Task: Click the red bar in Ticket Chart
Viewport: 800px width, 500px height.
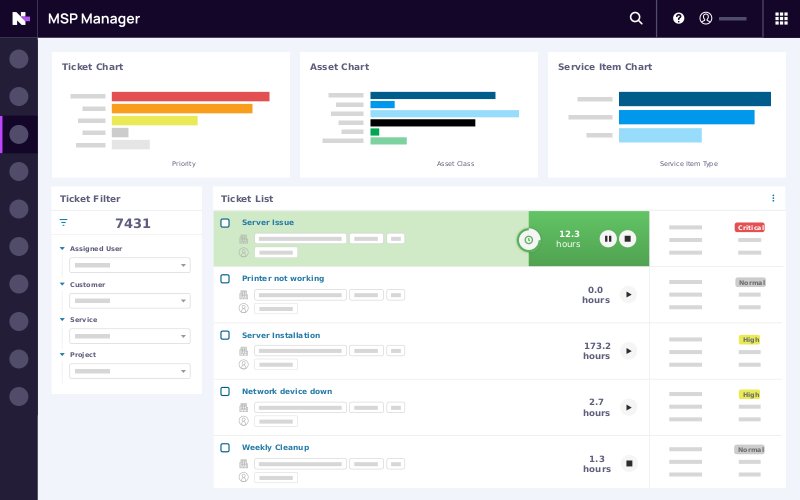Action: (x=190, y=96)
